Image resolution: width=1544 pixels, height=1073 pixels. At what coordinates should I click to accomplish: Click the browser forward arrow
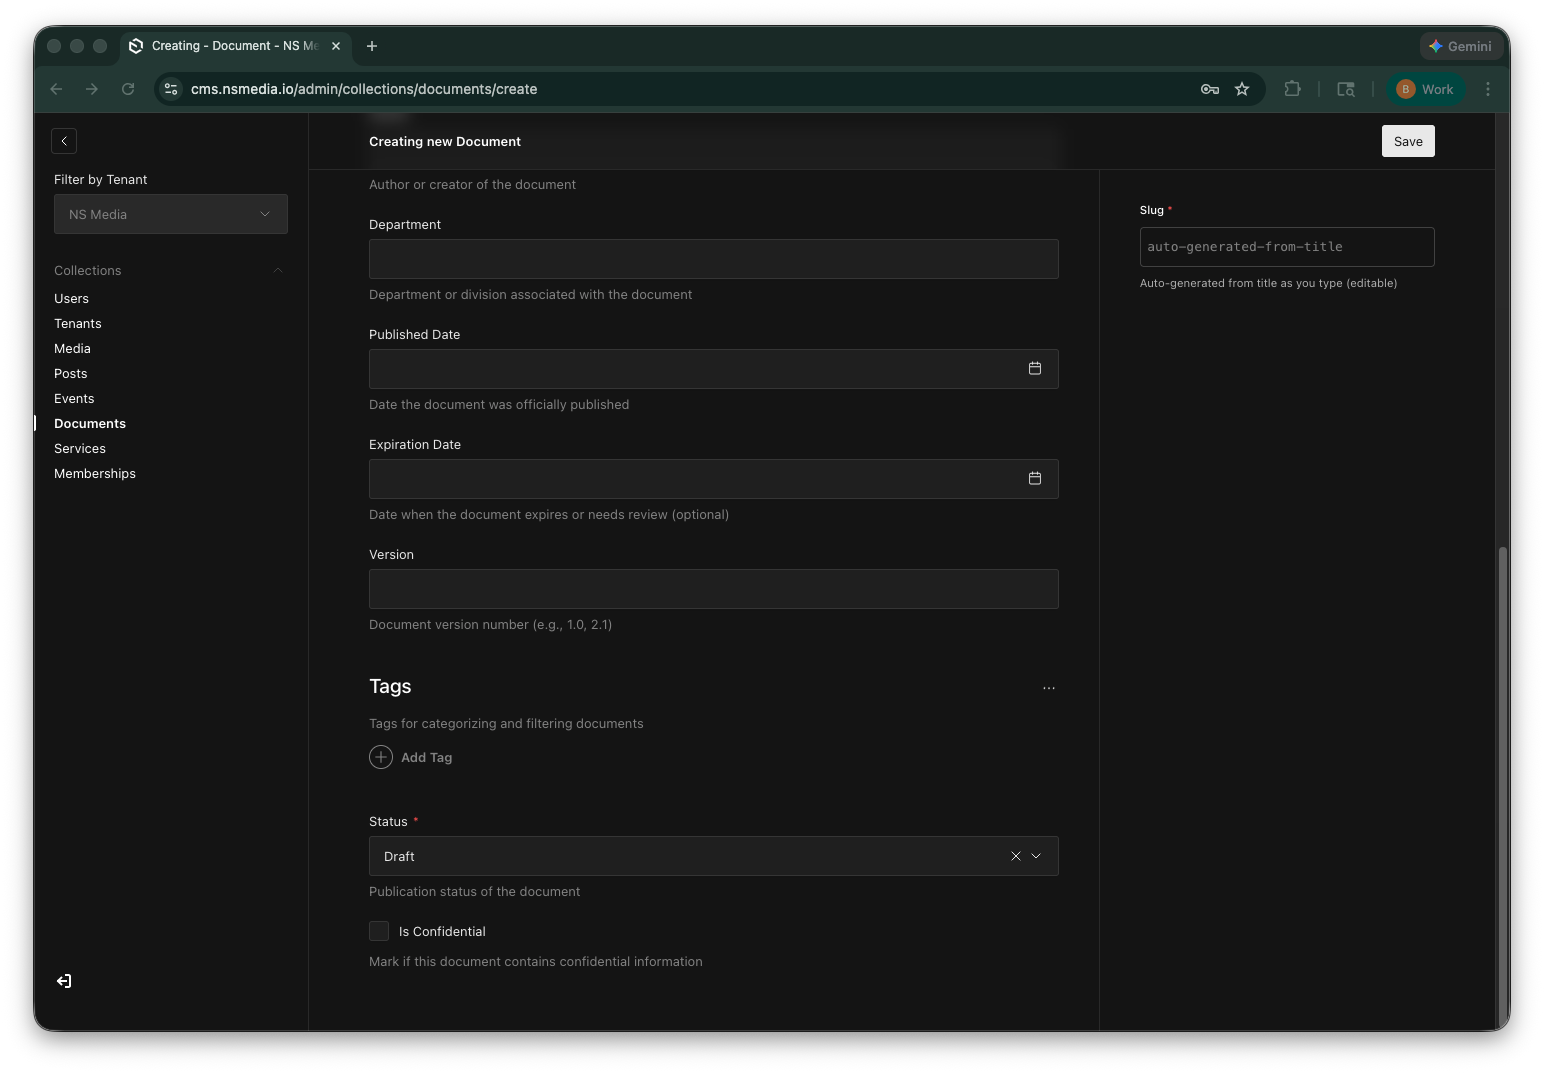pyautogui.click(x=92, y=89)
